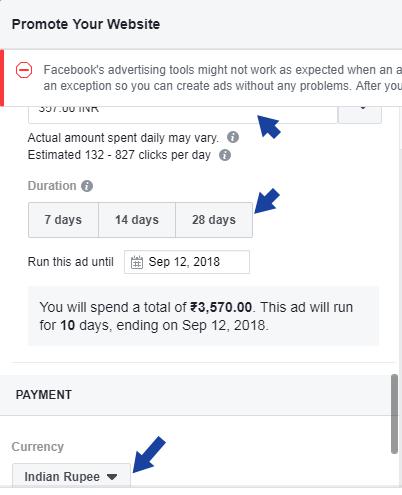Click the Currency label
Screen dimensions: 402x495
click(38, 447)
